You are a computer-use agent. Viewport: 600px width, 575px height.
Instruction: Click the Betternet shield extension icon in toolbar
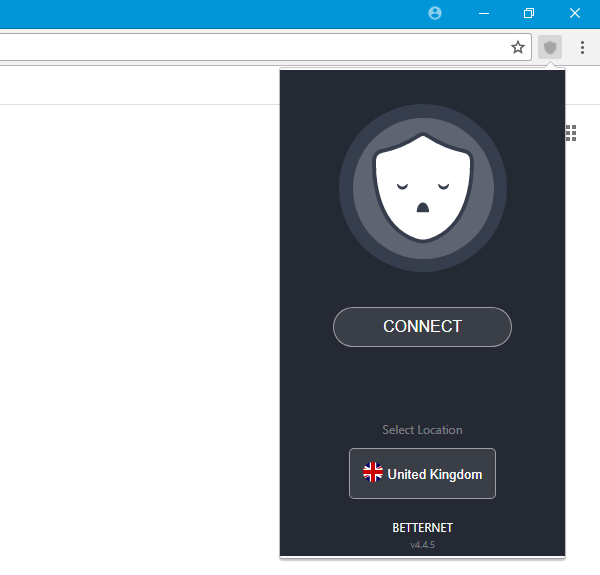(550, 47)
